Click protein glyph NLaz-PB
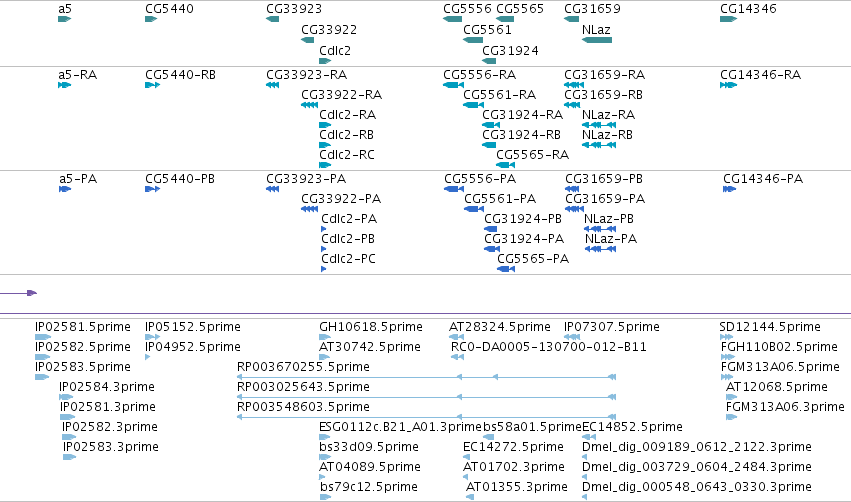The width and height of the screenshot is (851, 502). 600,229
